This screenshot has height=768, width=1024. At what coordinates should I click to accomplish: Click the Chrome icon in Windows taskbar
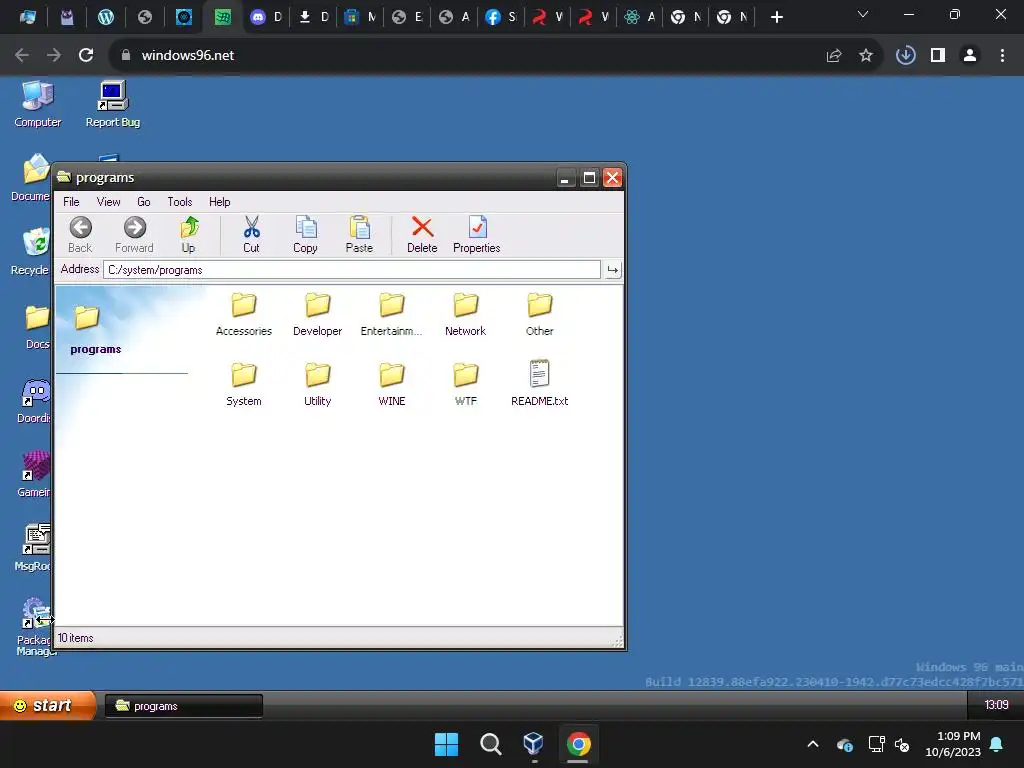coord(579,744)
